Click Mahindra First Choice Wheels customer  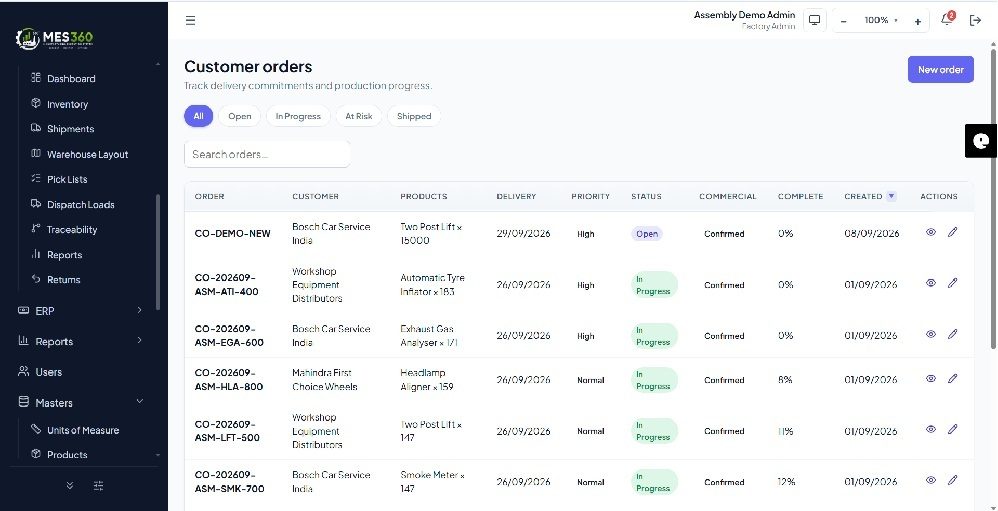325,380
